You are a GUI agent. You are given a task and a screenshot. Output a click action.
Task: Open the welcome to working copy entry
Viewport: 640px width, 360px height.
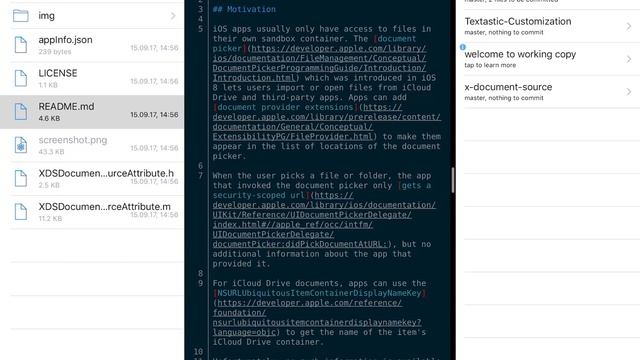pyautogui.click(x=548, y=59)
